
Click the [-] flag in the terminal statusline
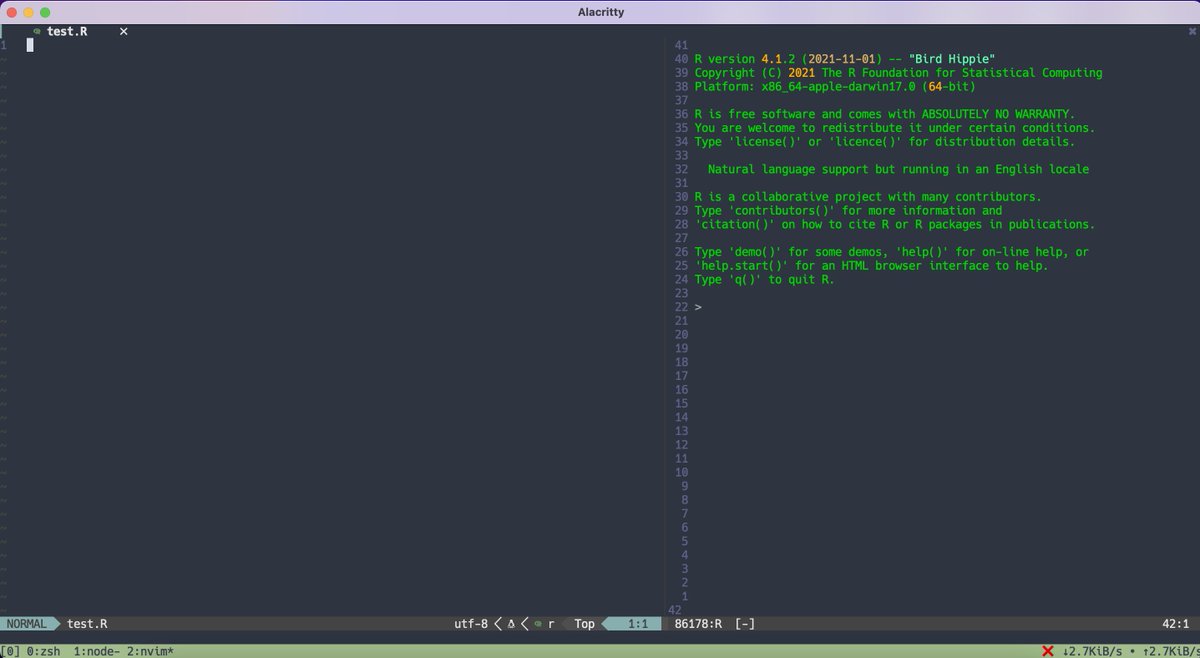point(745,624)
